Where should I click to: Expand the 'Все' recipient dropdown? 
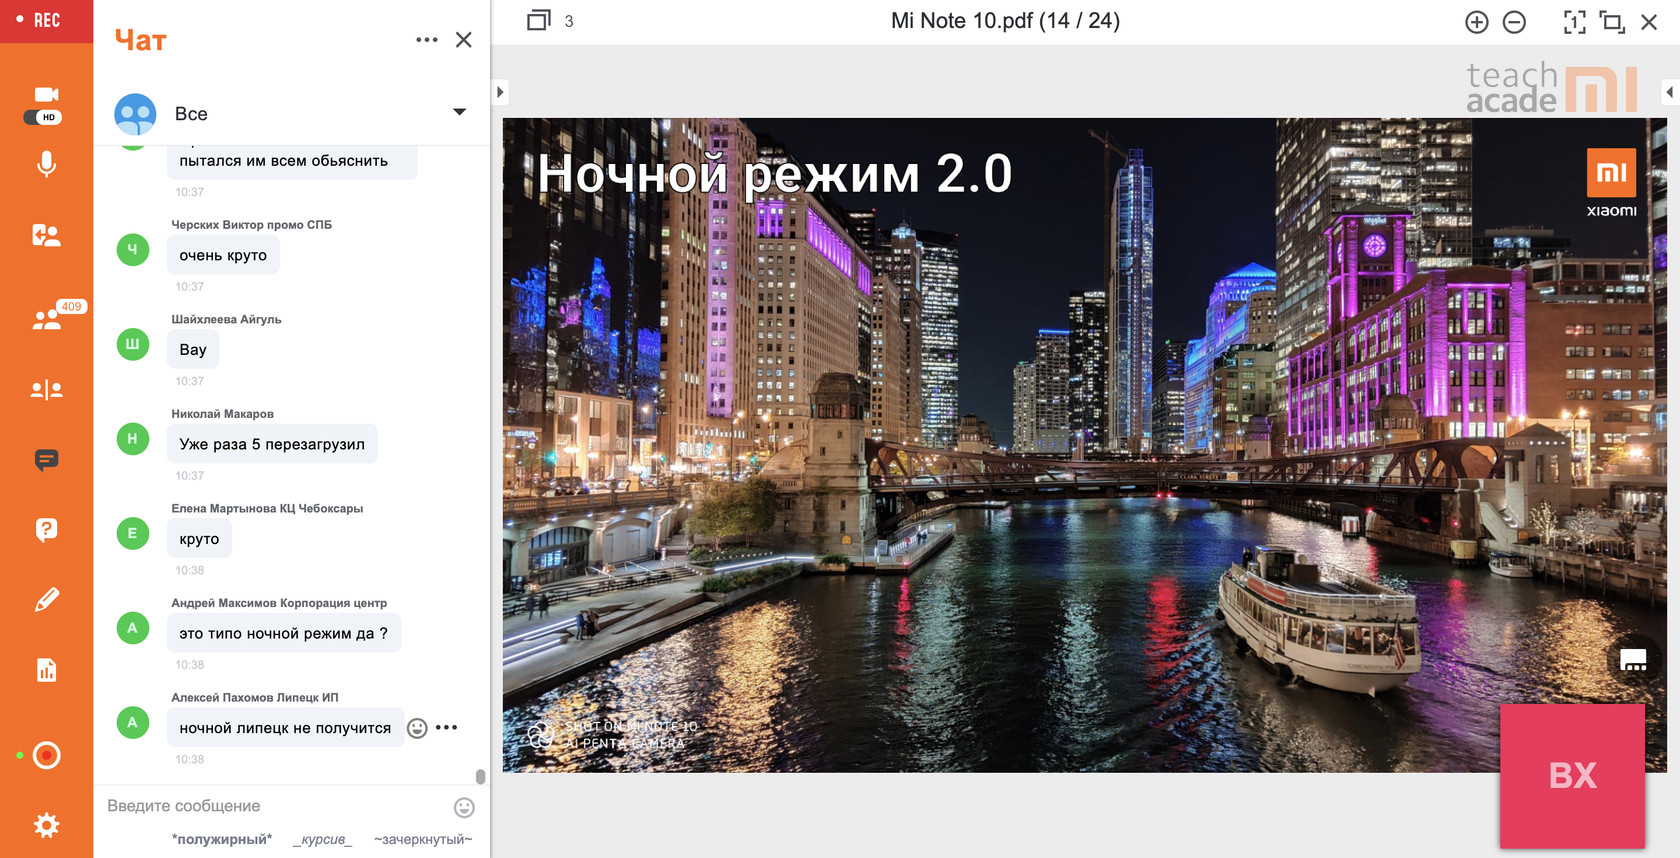[x=459, y=112]
